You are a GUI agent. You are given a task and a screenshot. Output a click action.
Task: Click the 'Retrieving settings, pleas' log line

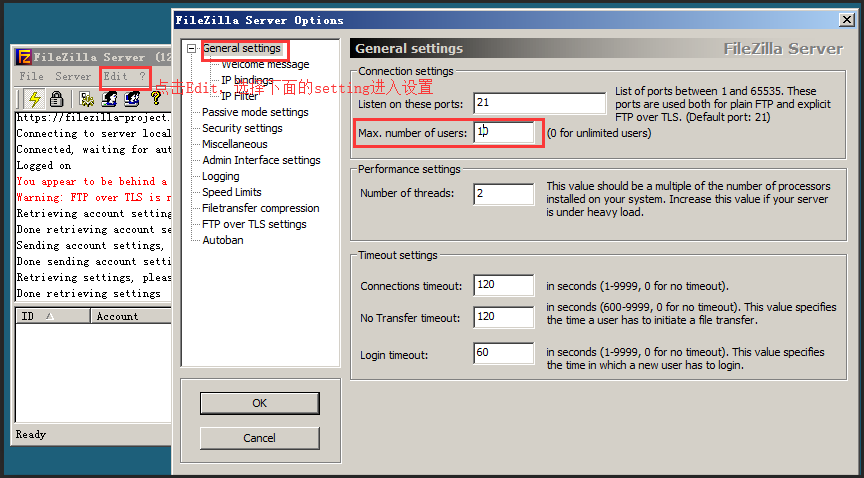[x=94, y=277]
